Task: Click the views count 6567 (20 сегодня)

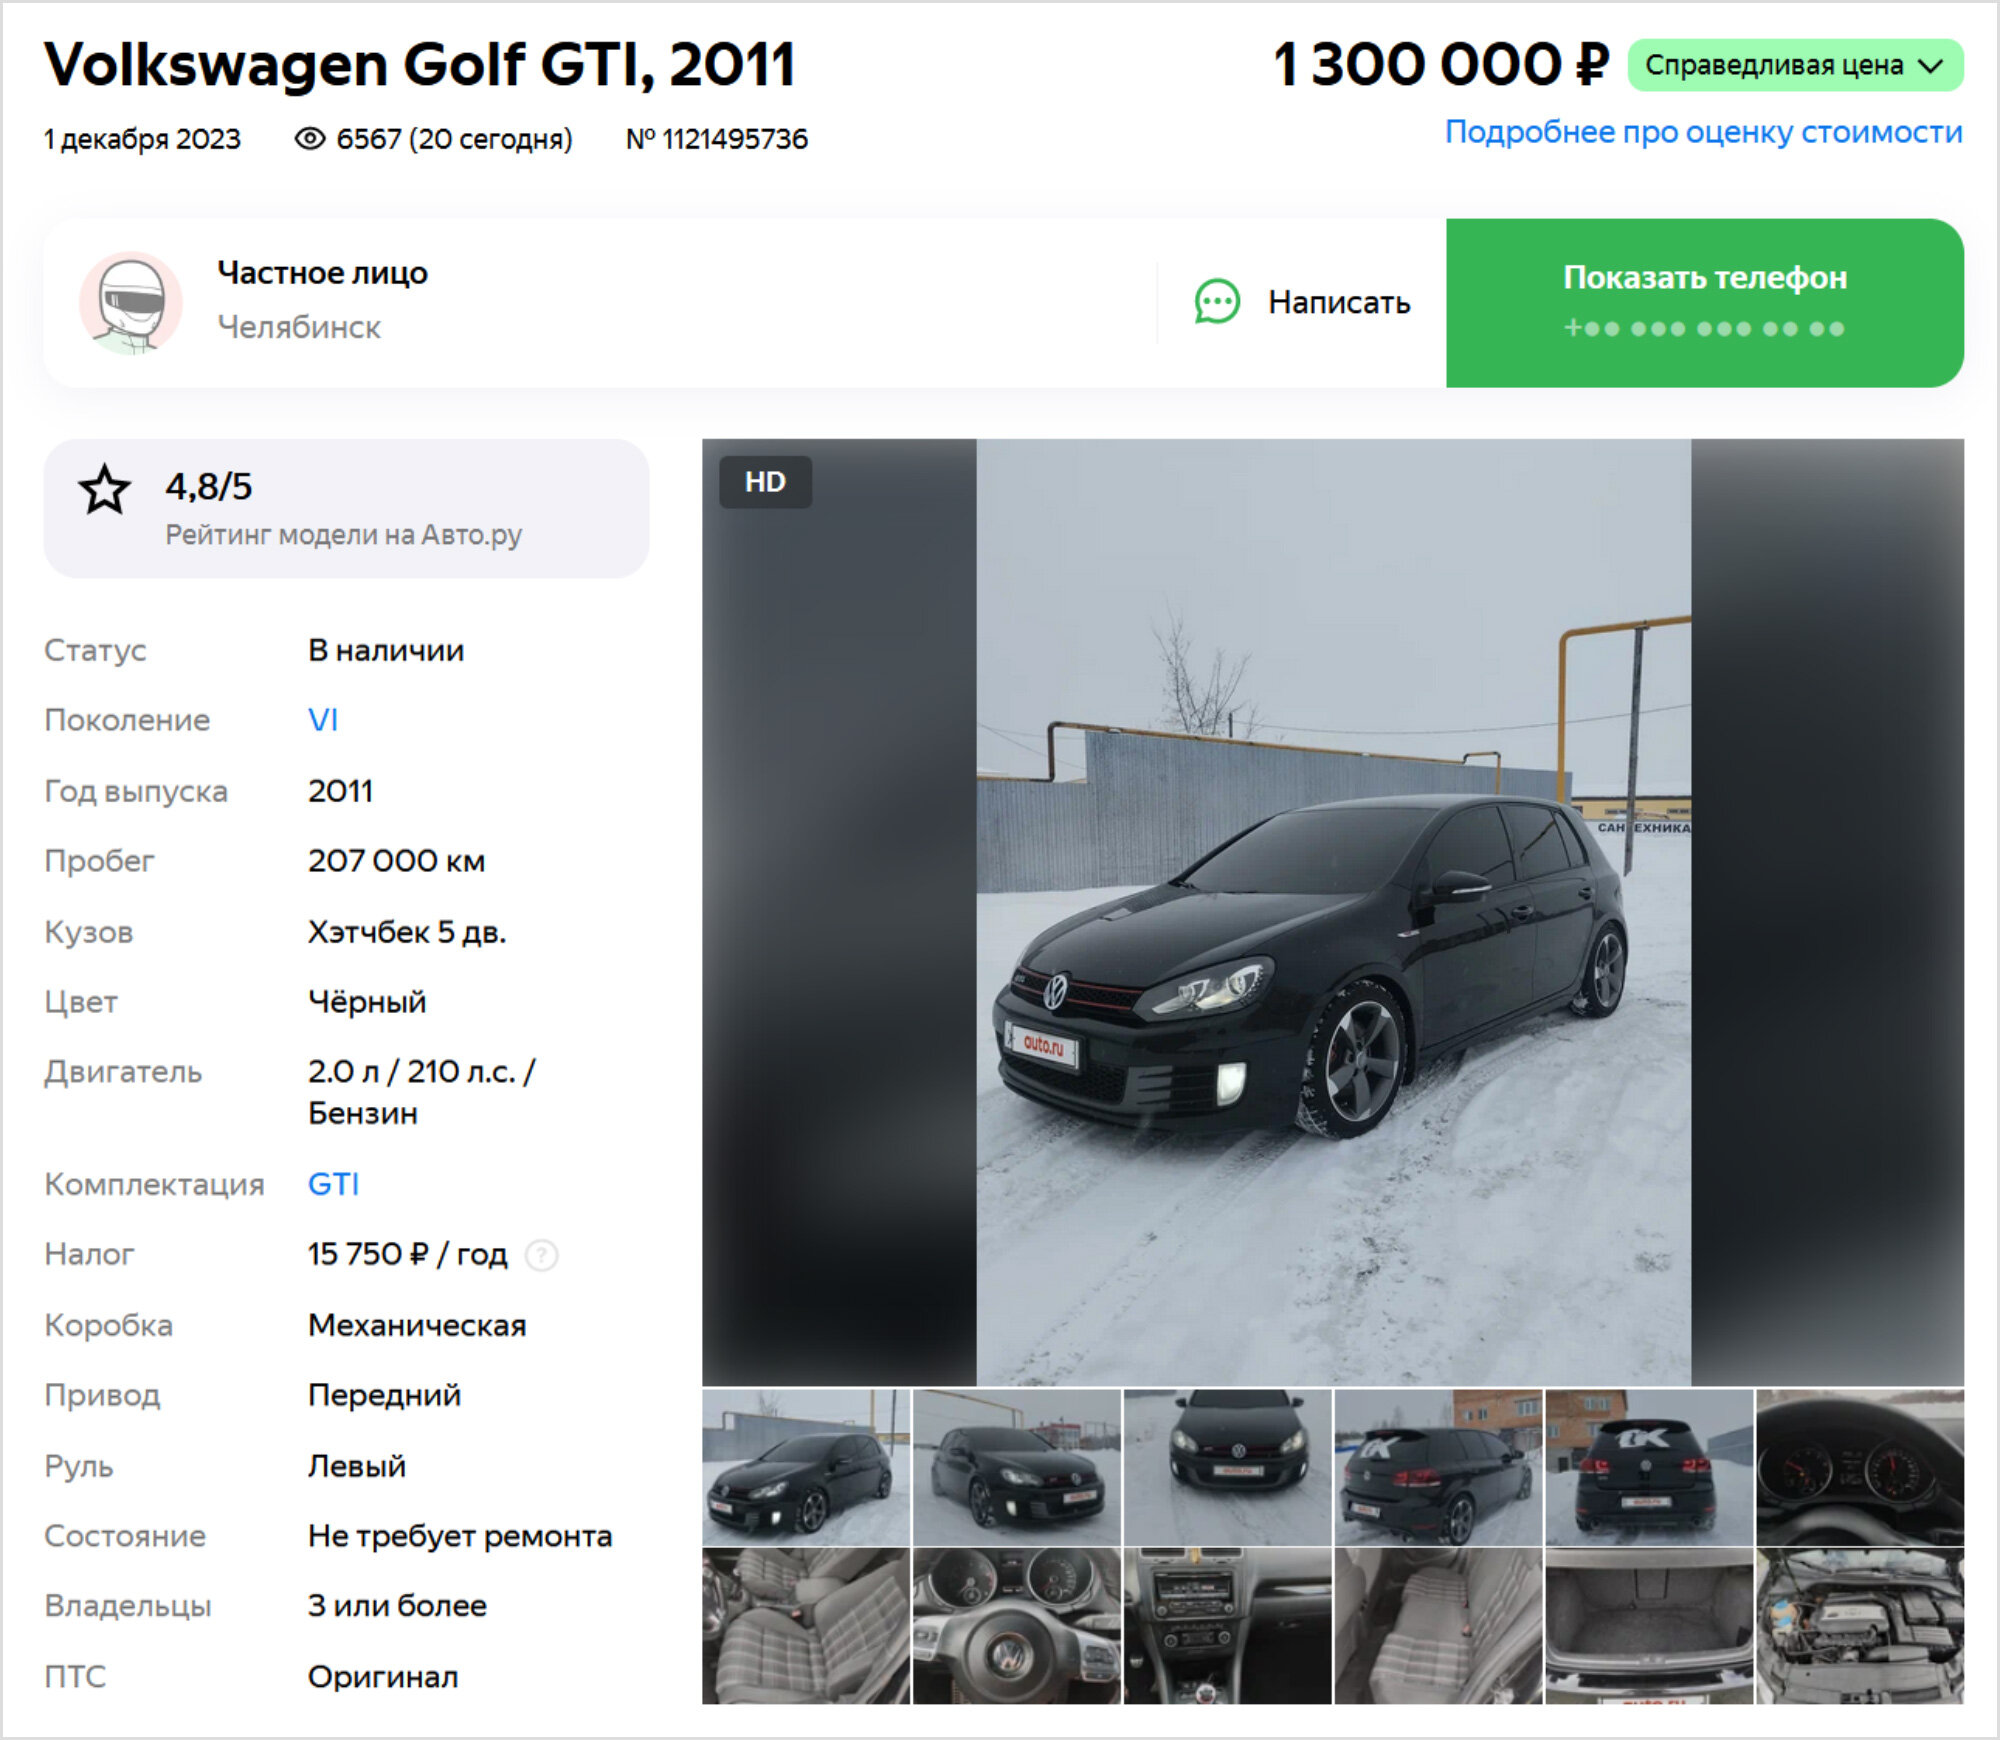Action: [x=454, y=139]
